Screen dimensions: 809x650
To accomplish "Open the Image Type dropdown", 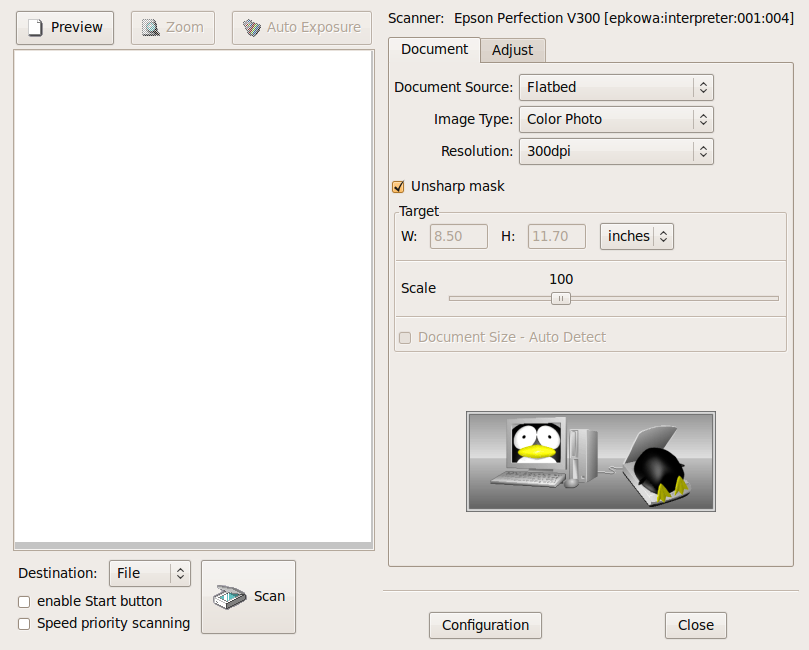I will [616, 119].
